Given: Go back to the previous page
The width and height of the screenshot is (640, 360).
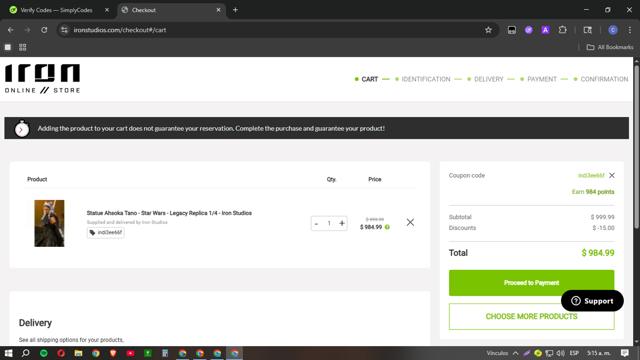Looking at the screenshot, I should point(11,30).
